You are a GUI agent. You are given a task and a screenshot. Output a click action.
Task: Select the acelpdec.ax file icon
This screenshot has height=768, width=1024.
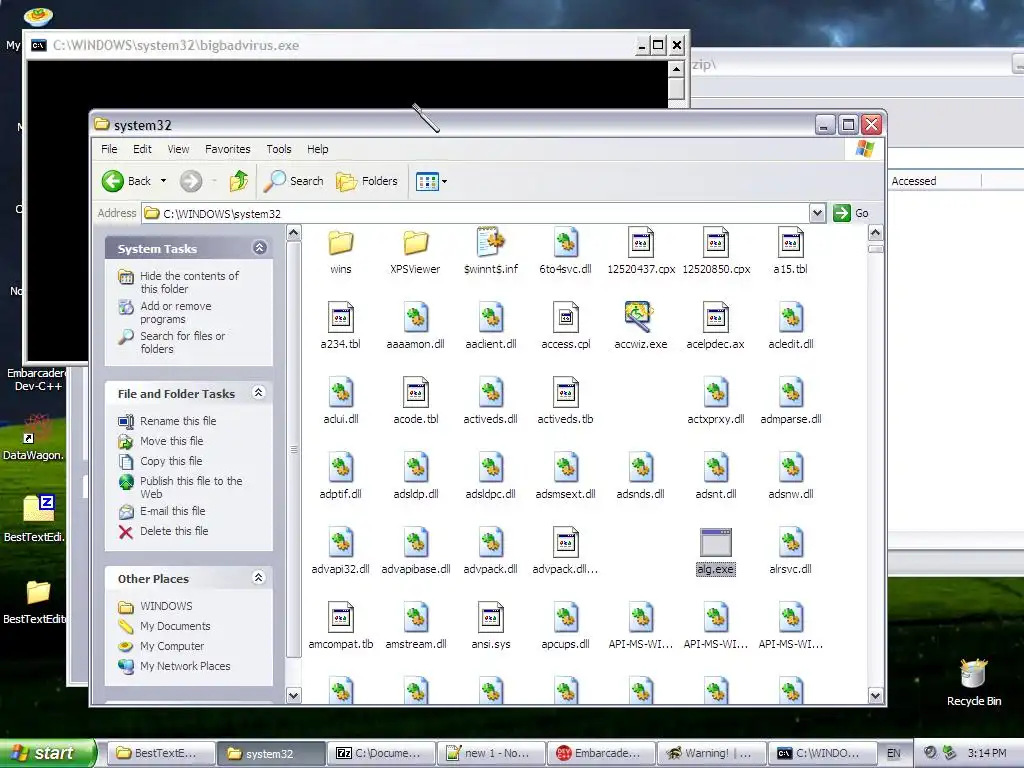716,317
